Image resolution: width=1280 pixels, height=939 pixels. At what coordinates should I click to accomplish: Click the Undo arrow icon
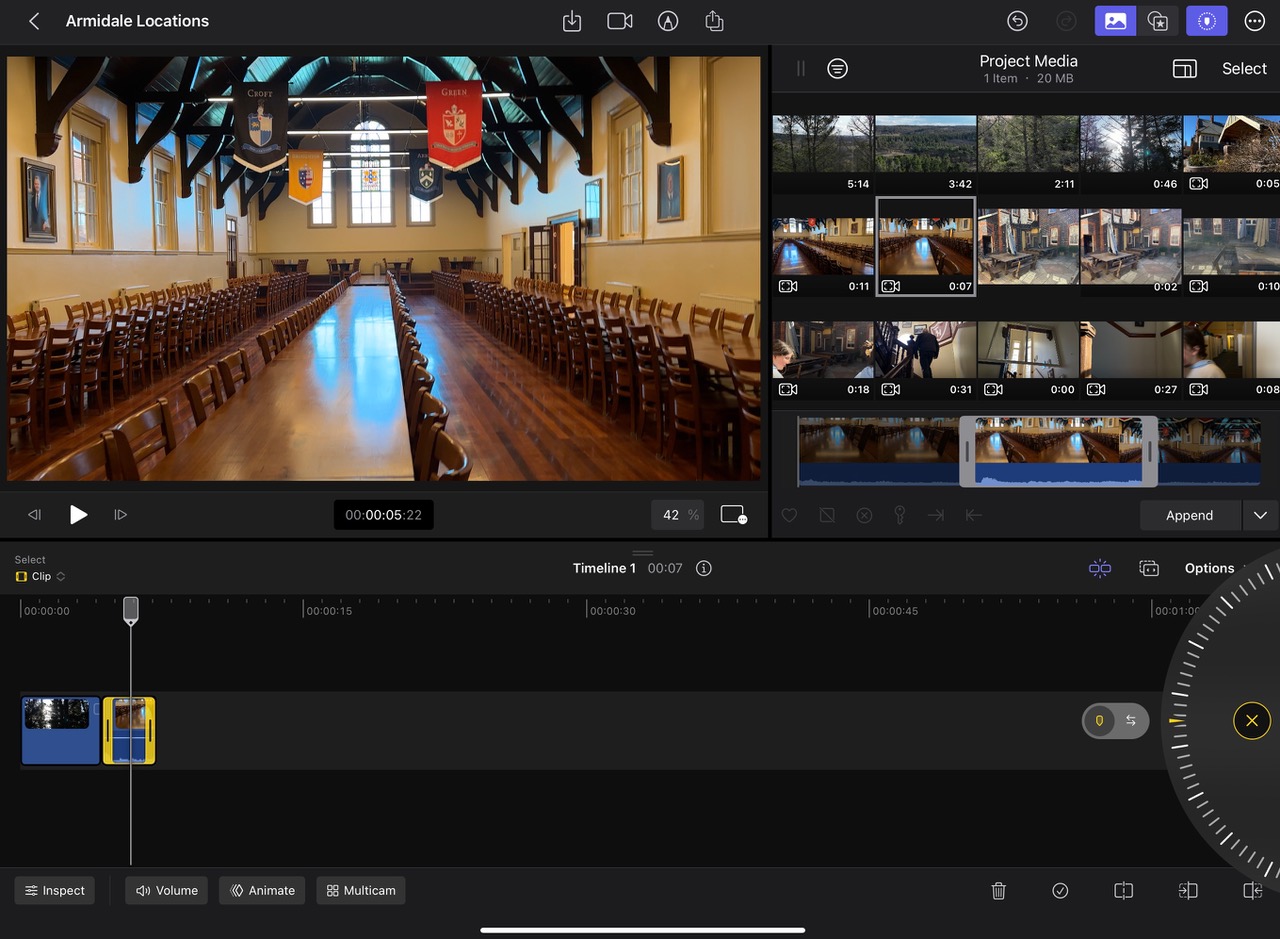1017,21
